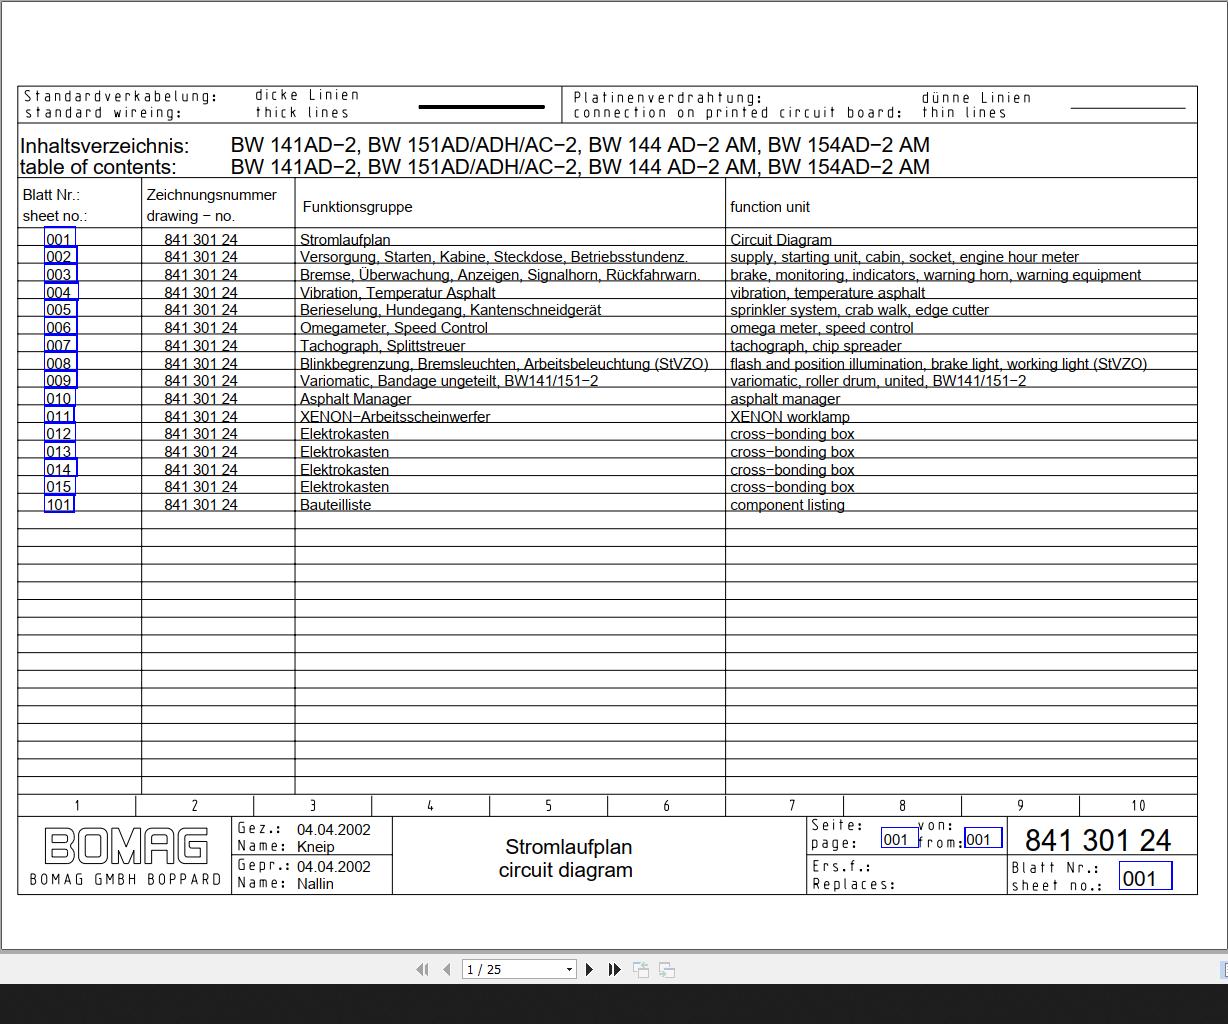Go to the previous page
Image resolution: width=1228 pixels, height=1024 pixels.
point(447,969)
